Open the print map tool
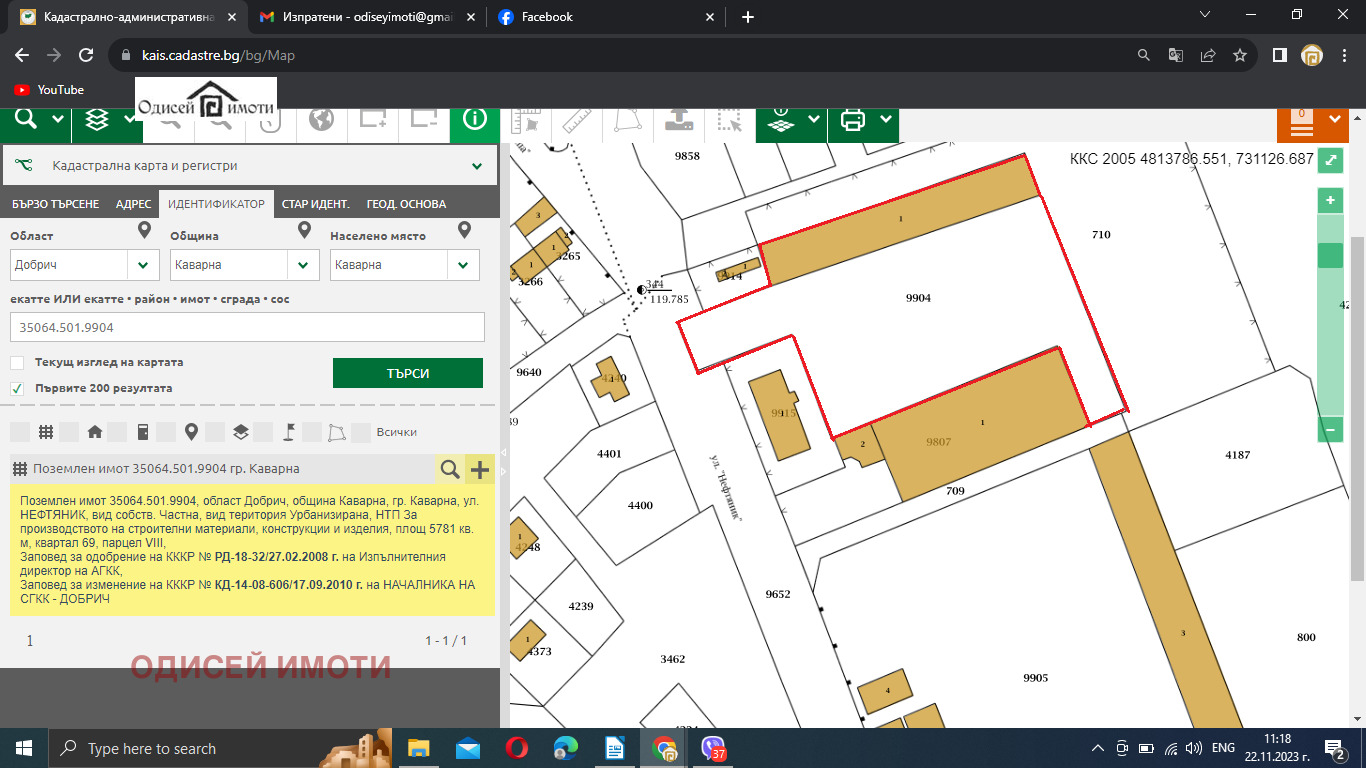 tap(853, 120)
